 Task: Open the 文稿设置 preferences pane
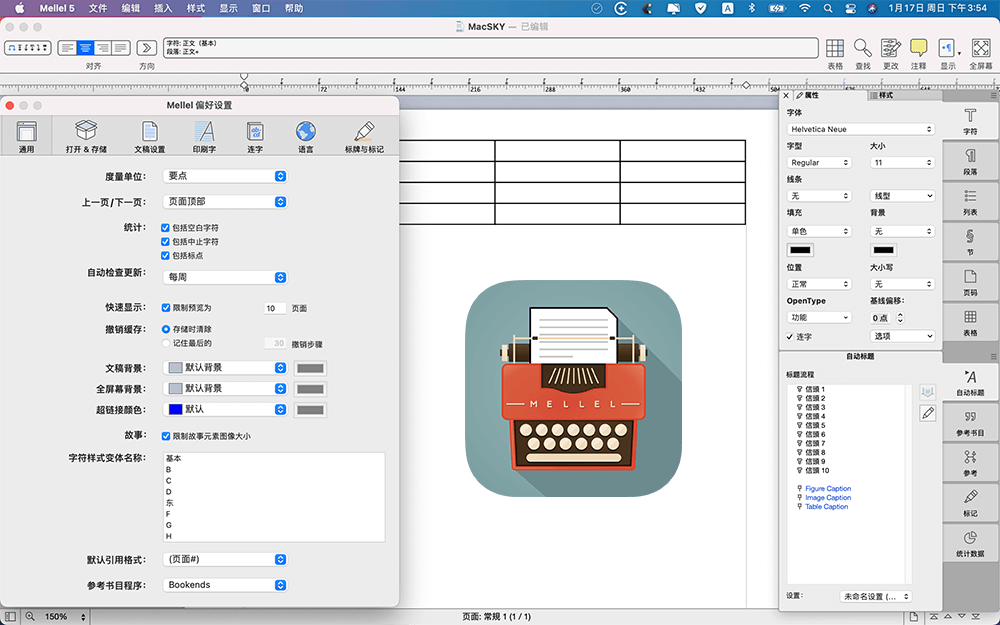click(x=150, y=136)
